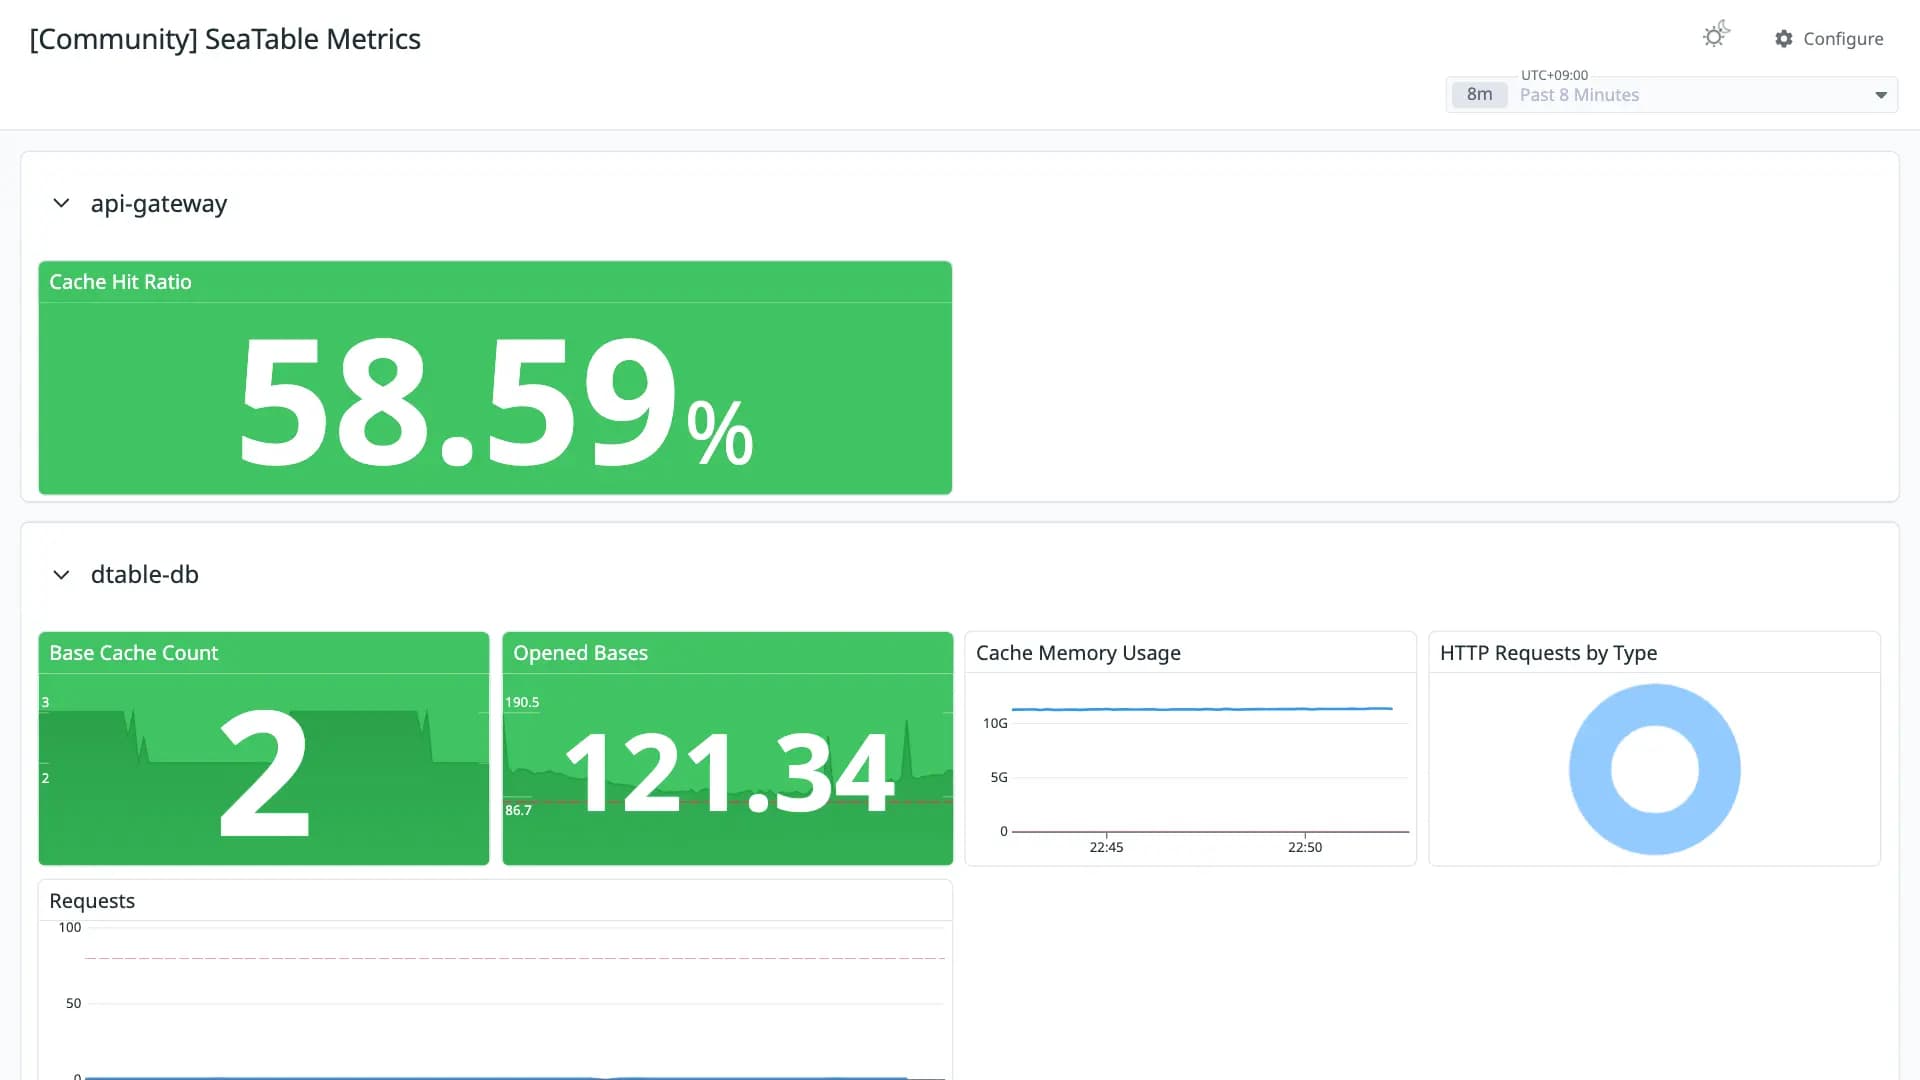Open the Configure dashboard settings
The width and height of the screenshot is (1920, 1080).
pyautogui.click(x=1829, y=39)
